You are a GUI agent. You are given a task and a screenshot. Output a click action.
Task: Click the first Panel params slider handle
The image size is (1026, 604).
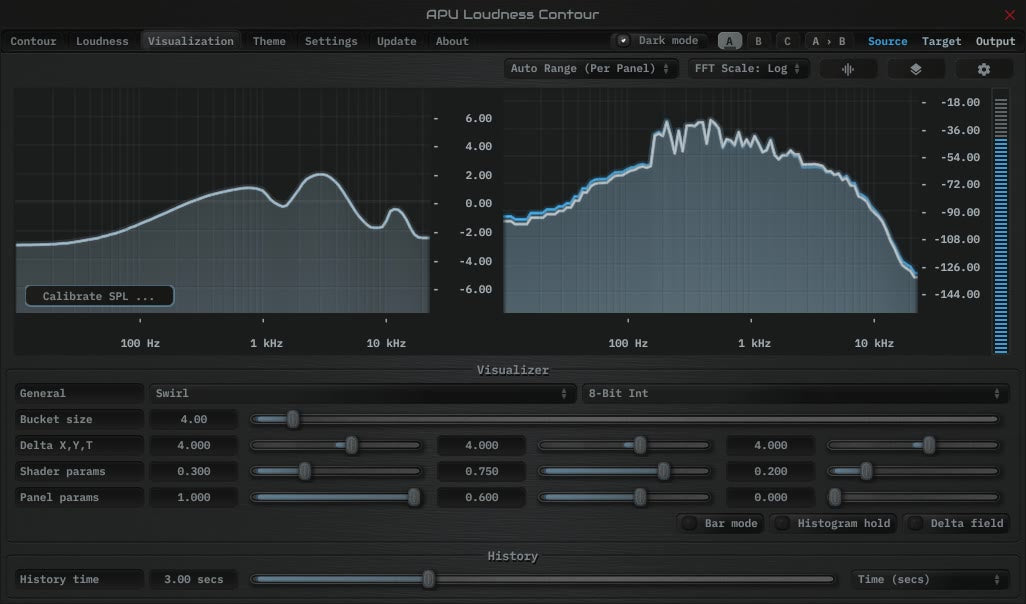pyautogui.click(x=414, y=497)
